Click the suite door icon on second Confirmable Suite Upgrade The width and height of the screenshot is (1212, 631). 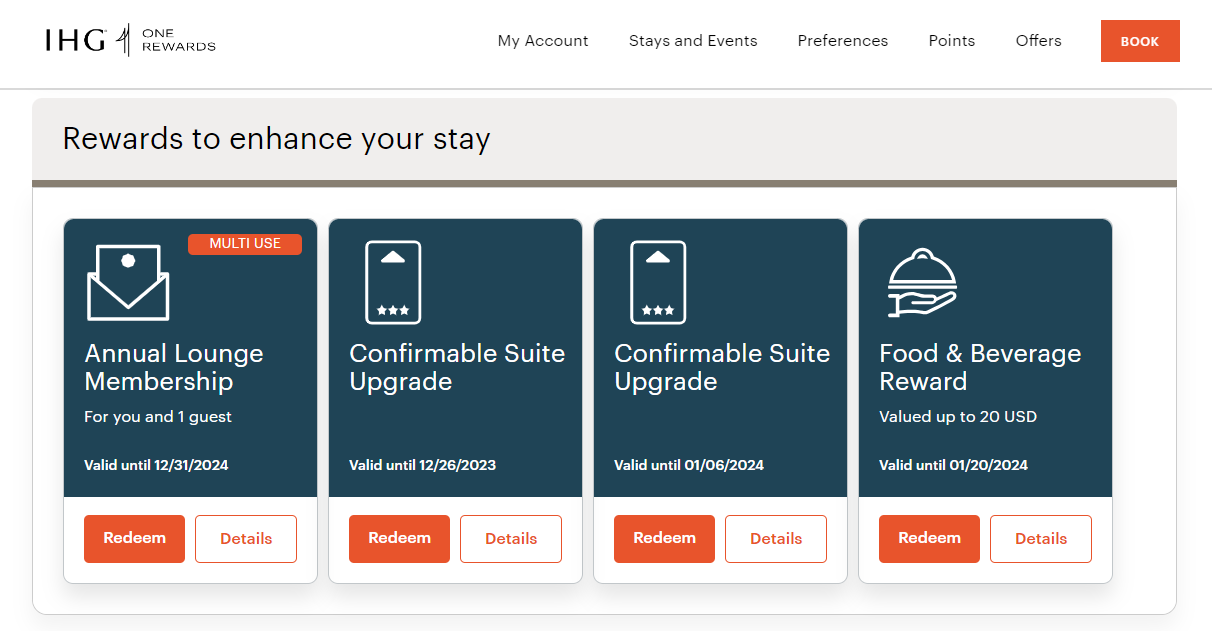658,281
